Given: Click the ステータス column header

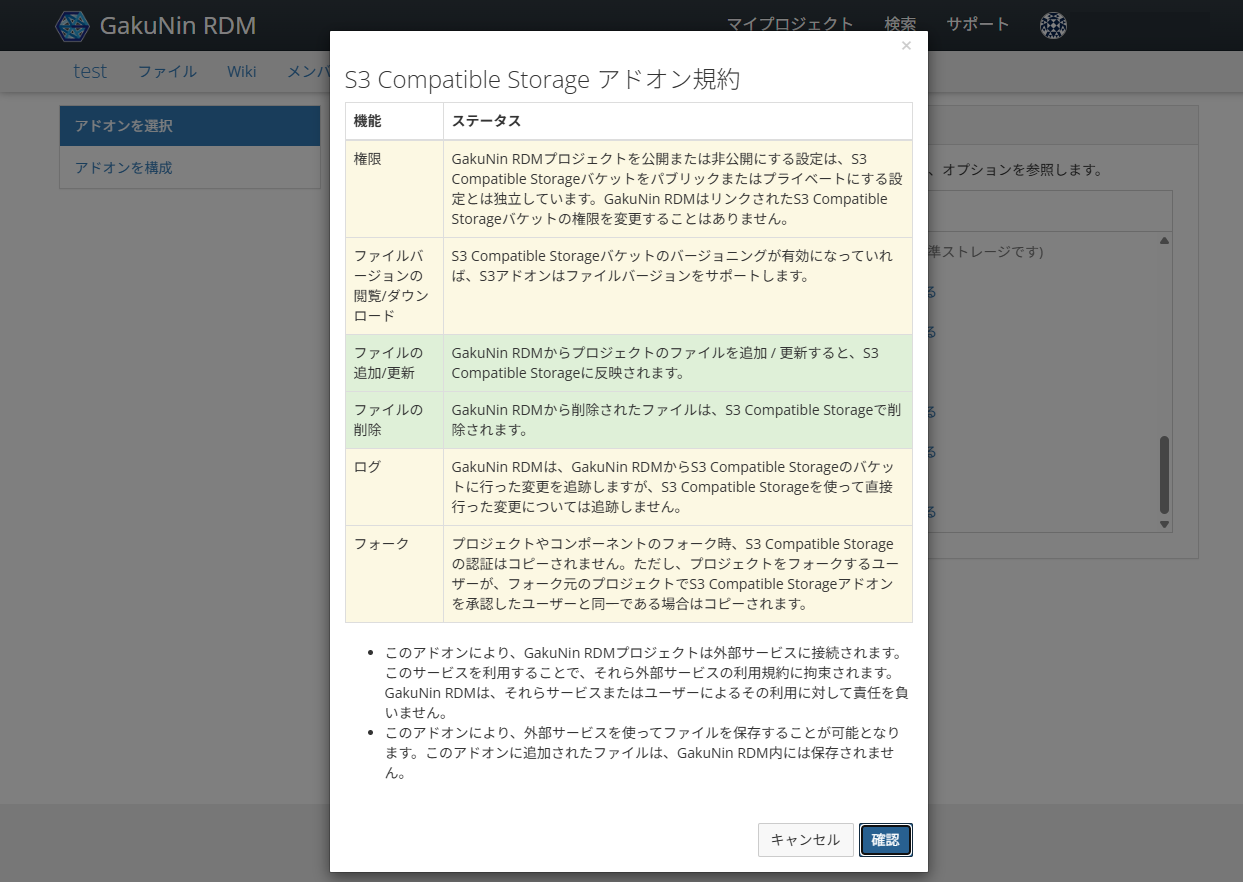Looking at the screenshot, I should [x=486, y=121].
